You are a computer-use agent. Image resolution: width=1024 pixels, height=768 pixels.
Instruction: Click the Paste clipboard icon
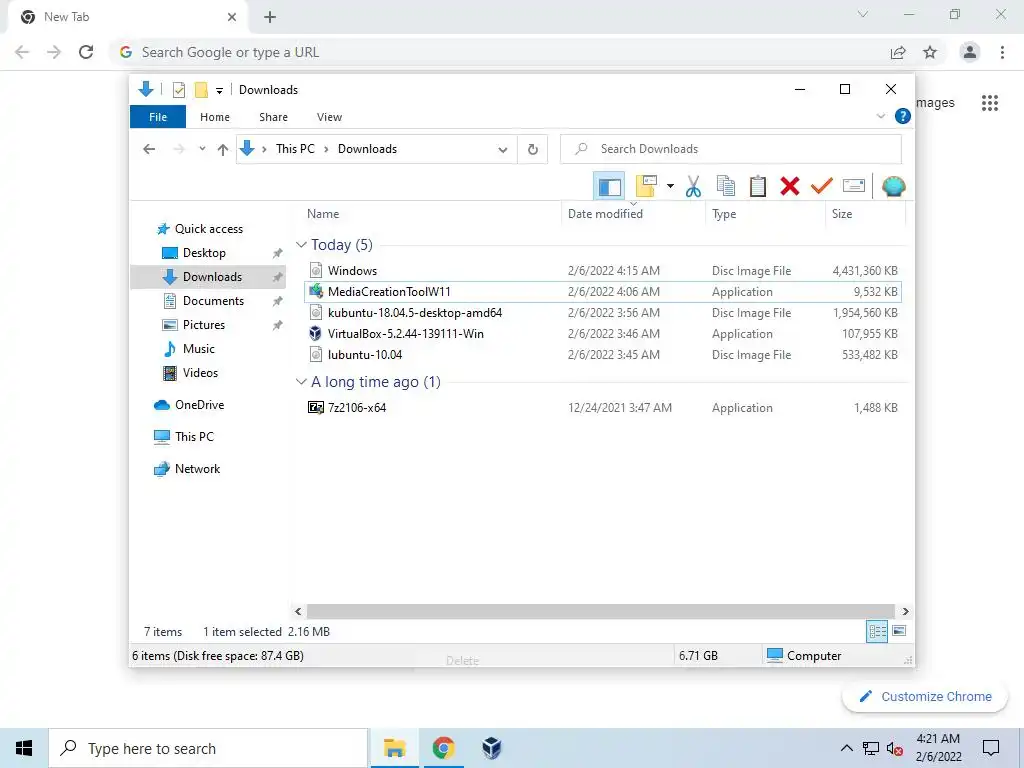(x=758, y=186)
